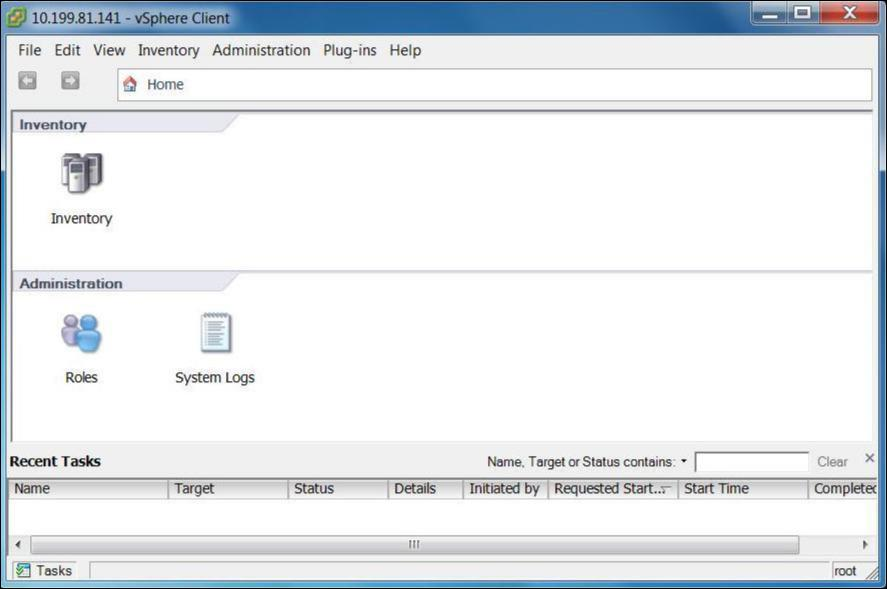
Task: Minimize the vSphere Client window
Action: click(769, 14)
